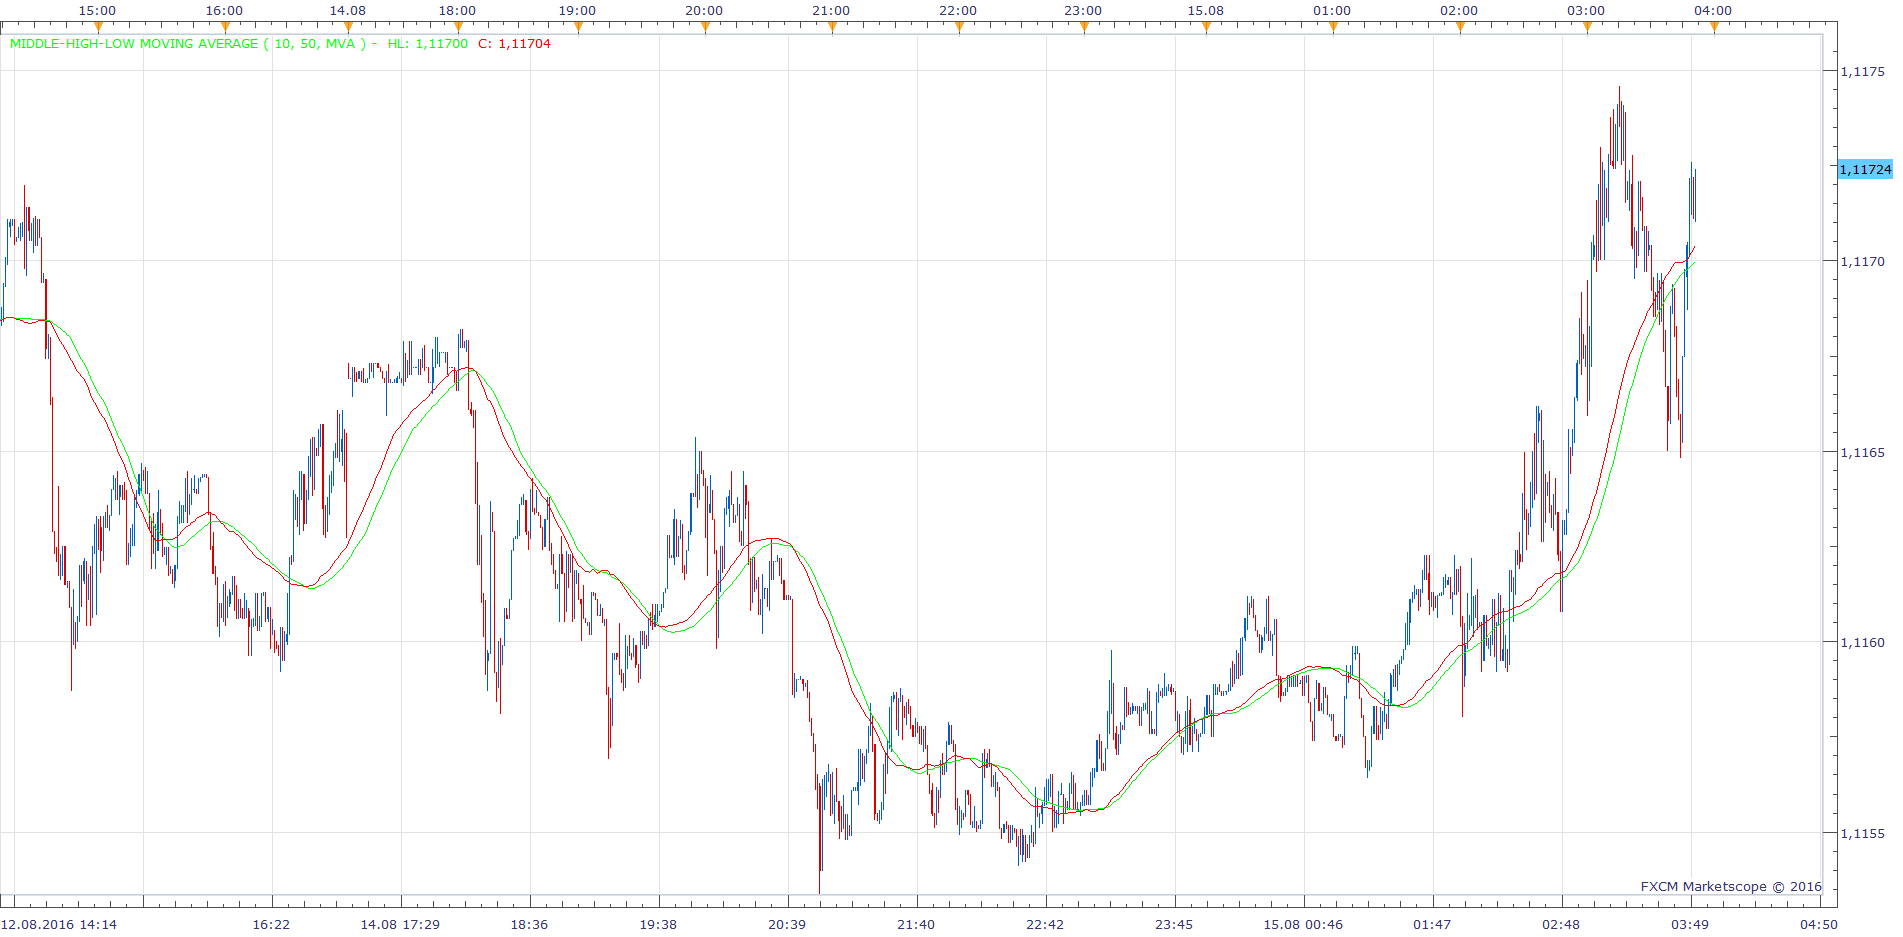Select the 15.08 date label on top axis
This screenshot has width=1903, height=937.
(1206, 10)
